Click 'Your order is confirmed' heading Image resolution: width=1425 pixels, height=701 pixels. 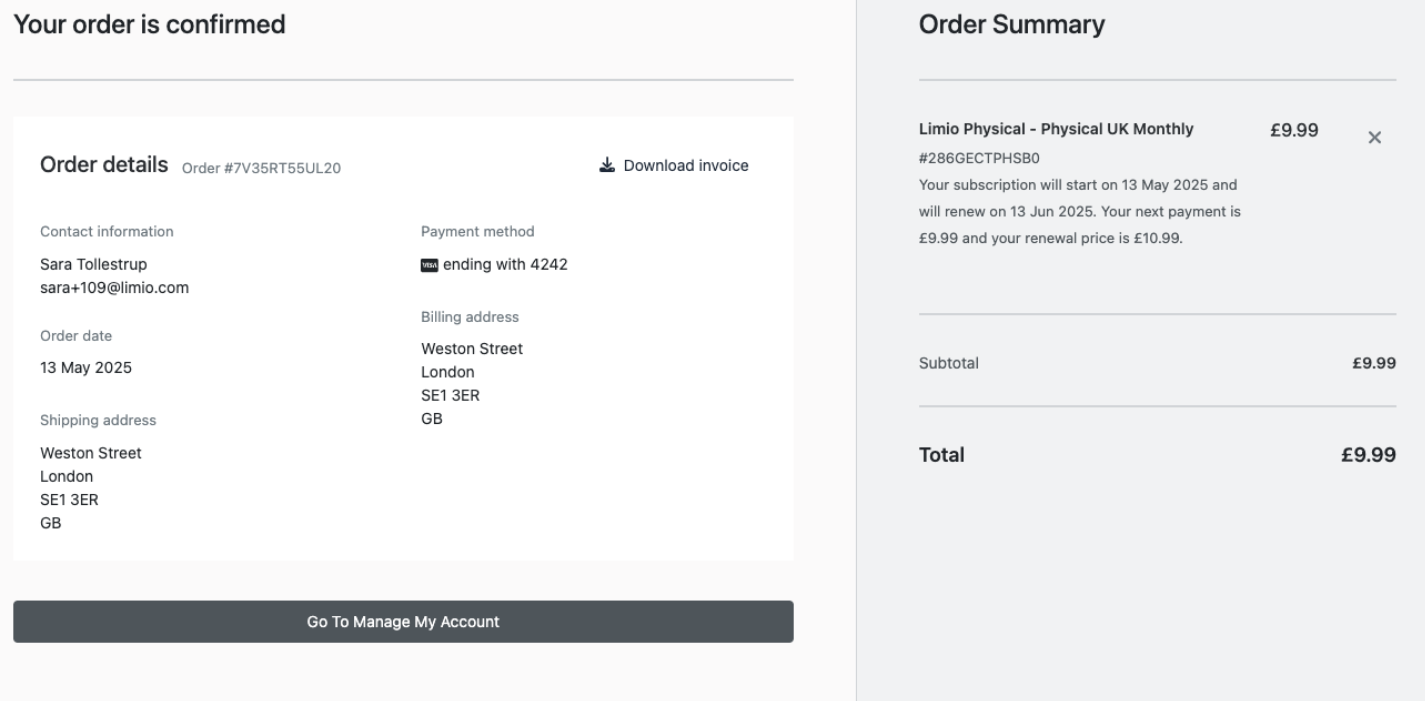[x=149, y=25]
